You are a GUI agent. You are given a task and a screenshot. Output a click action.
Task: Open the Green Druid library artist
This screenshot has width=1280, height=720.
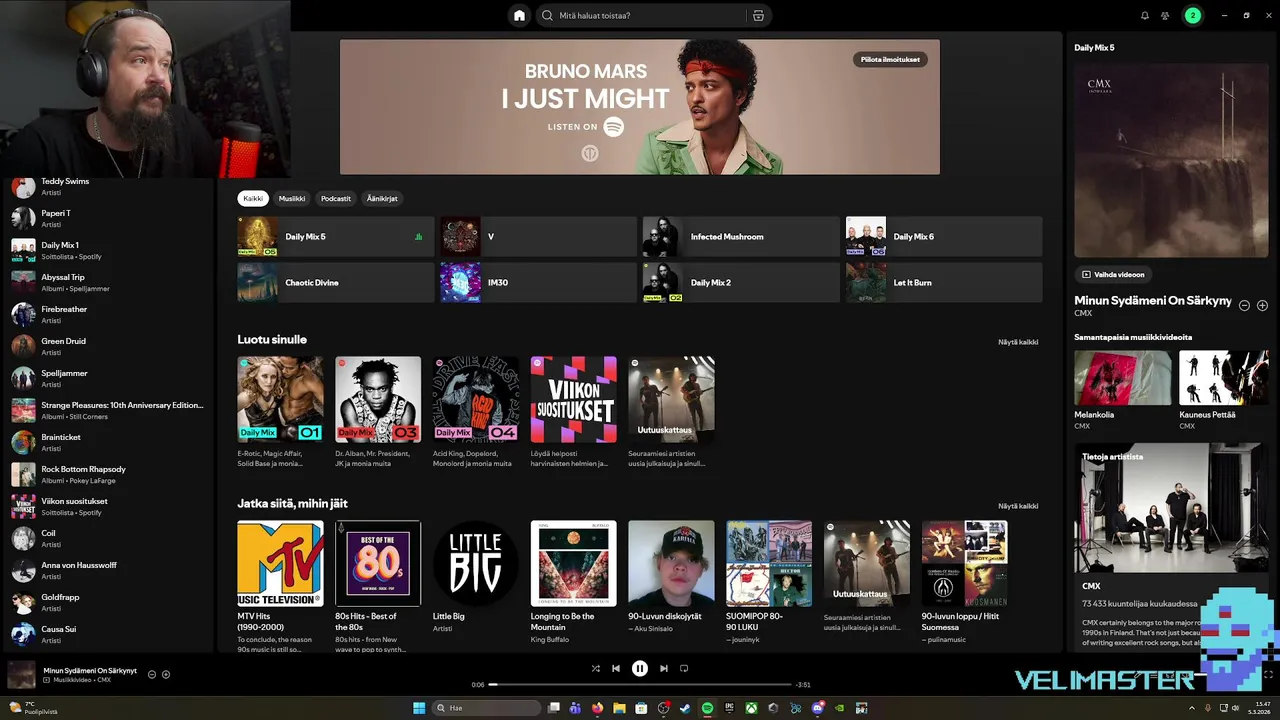point(110,346)
